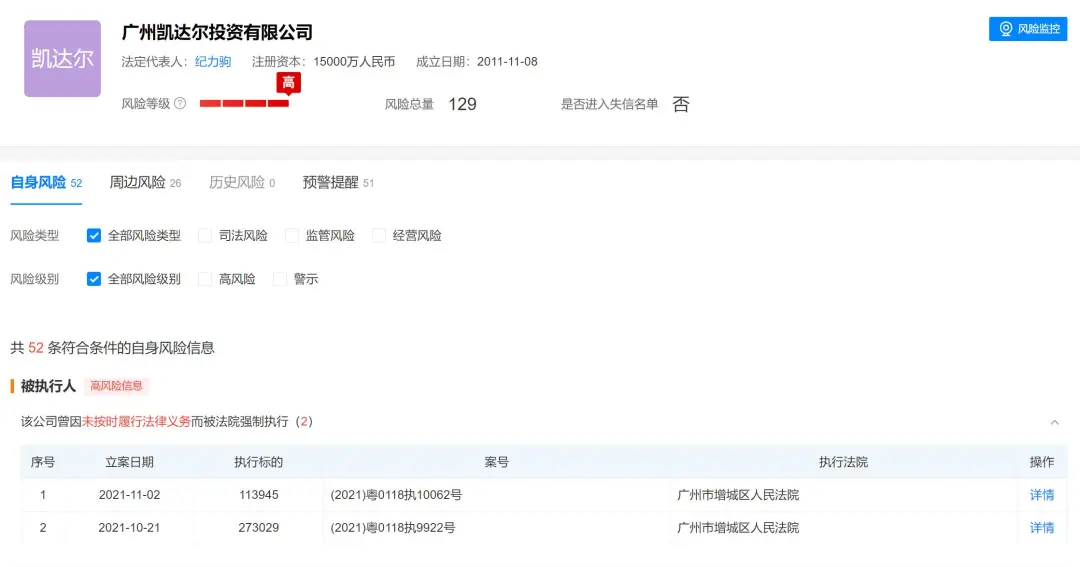Switch to the 周边风险 tab
1080x567 pixels.
tap(145, 183)
